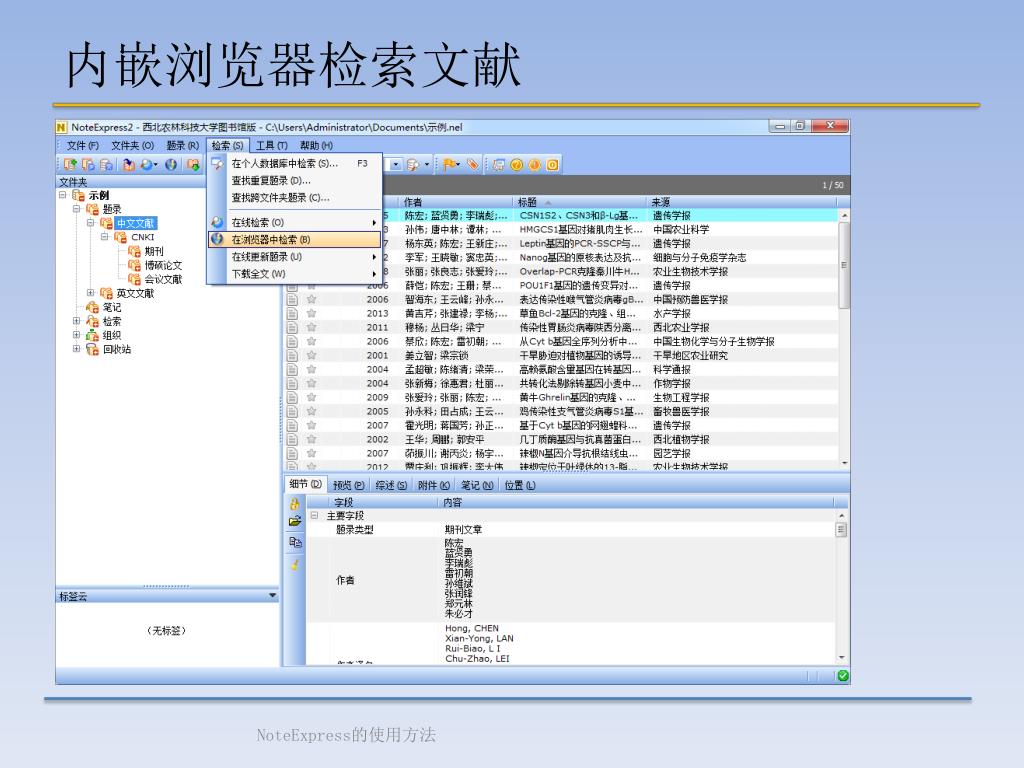Open the toolbar combo box dropdown
This screenshot has height=768, width=1024.
pyautogui.click(x=395, y=165)
